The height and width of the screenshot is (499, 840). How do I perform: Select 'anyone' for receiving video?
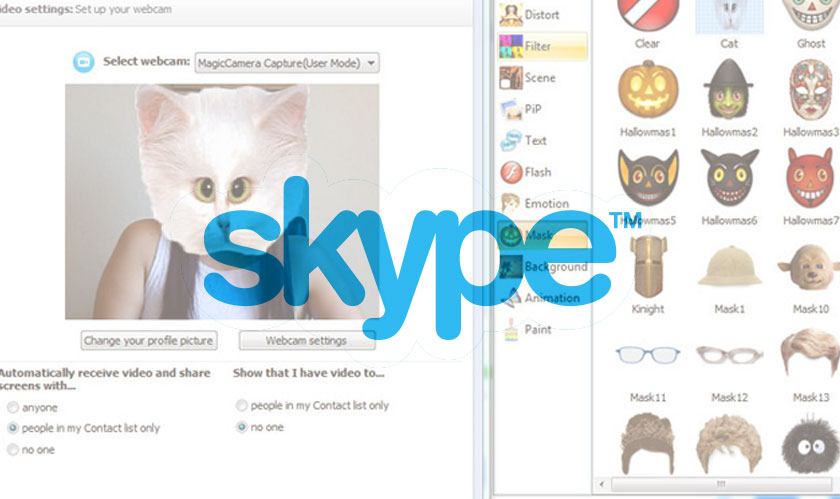click(13, 408)
